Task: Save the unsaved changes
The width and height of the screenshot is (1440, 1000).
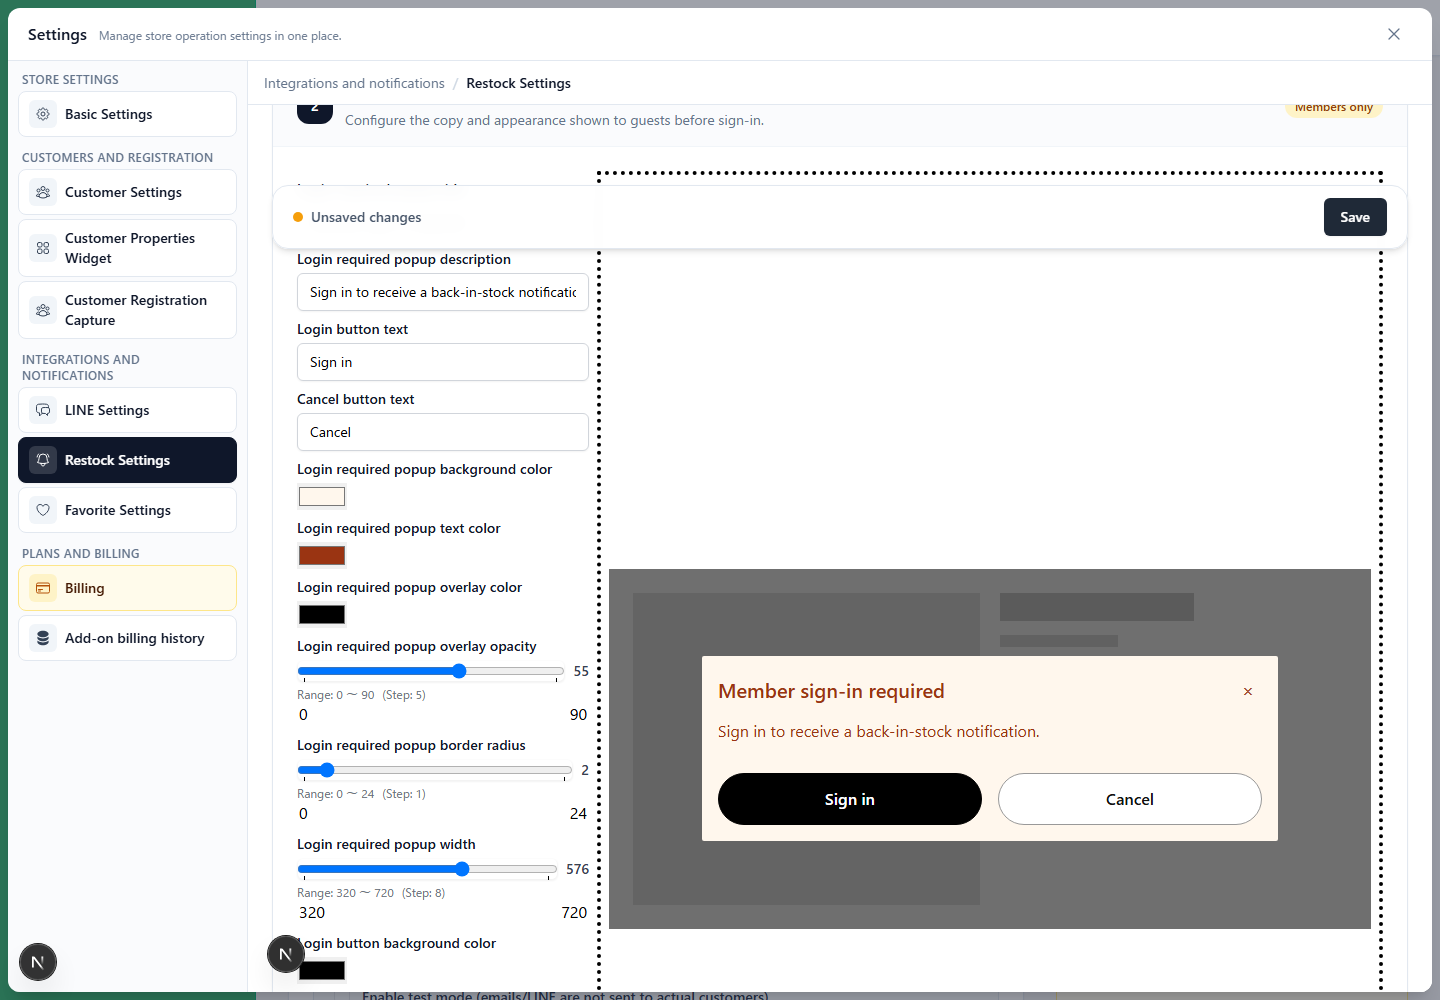Action: point(1355,217)
